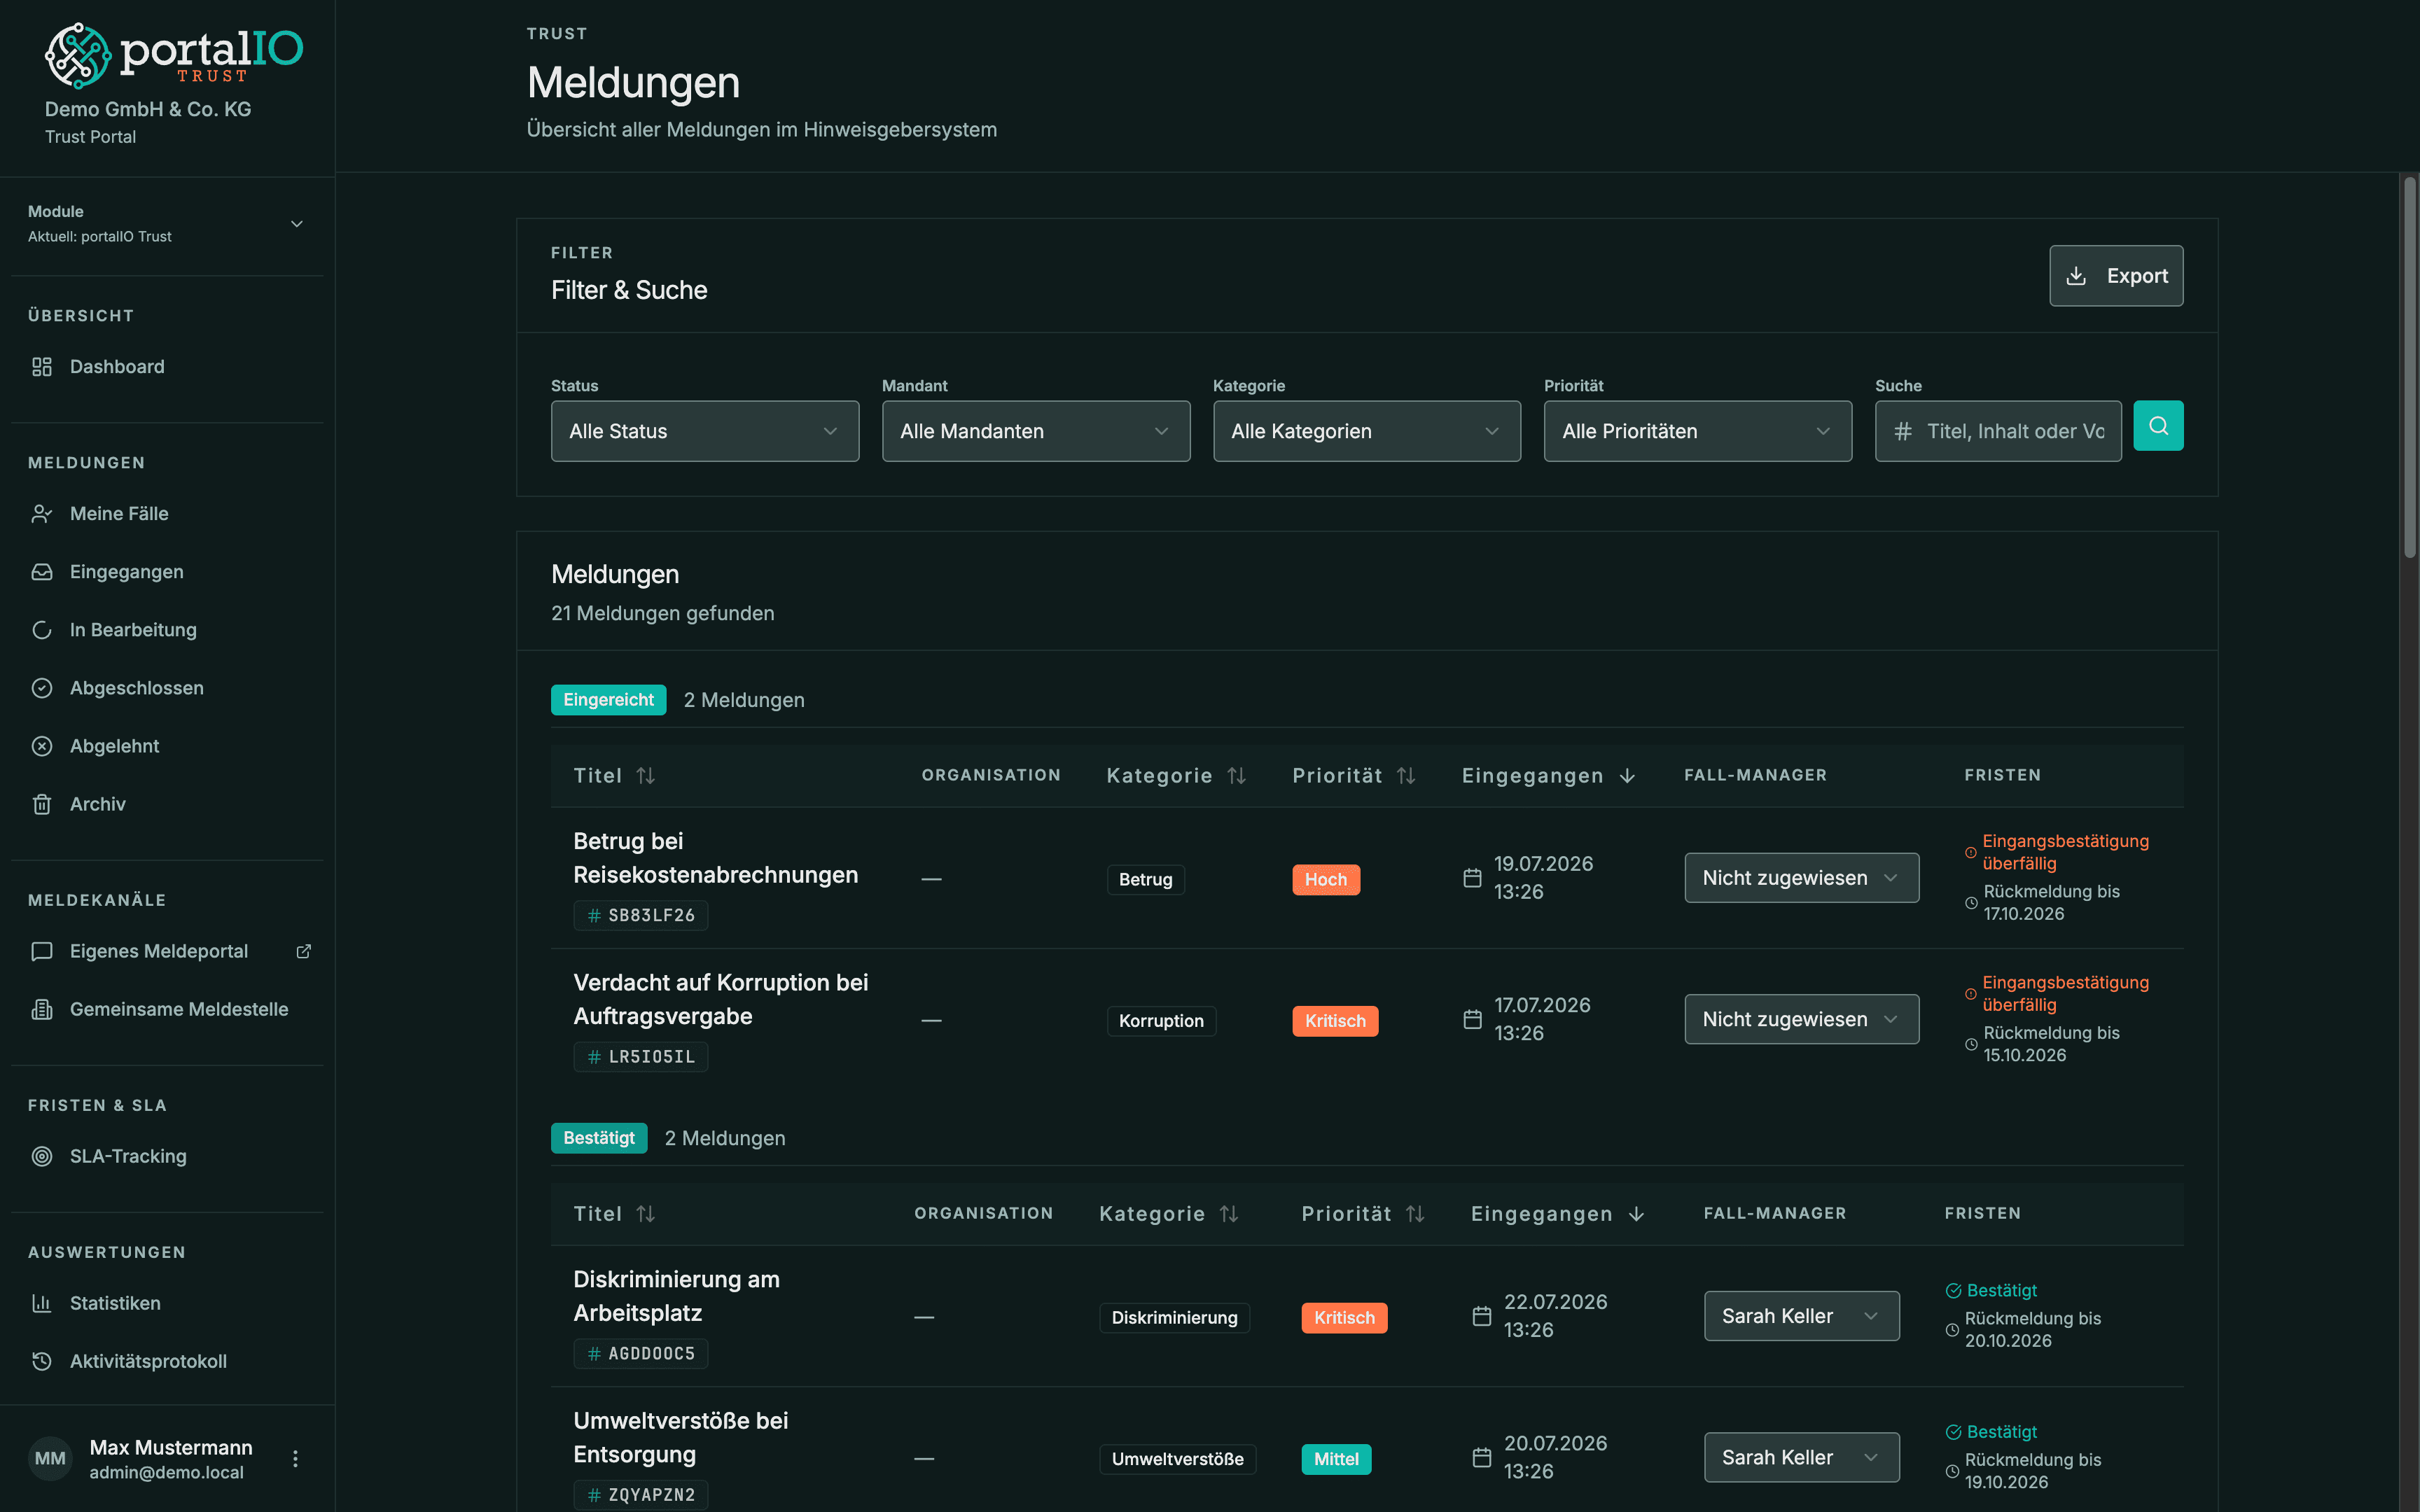
Task: Click the Dashboard grid icon
Action: (x=42, y=367)
